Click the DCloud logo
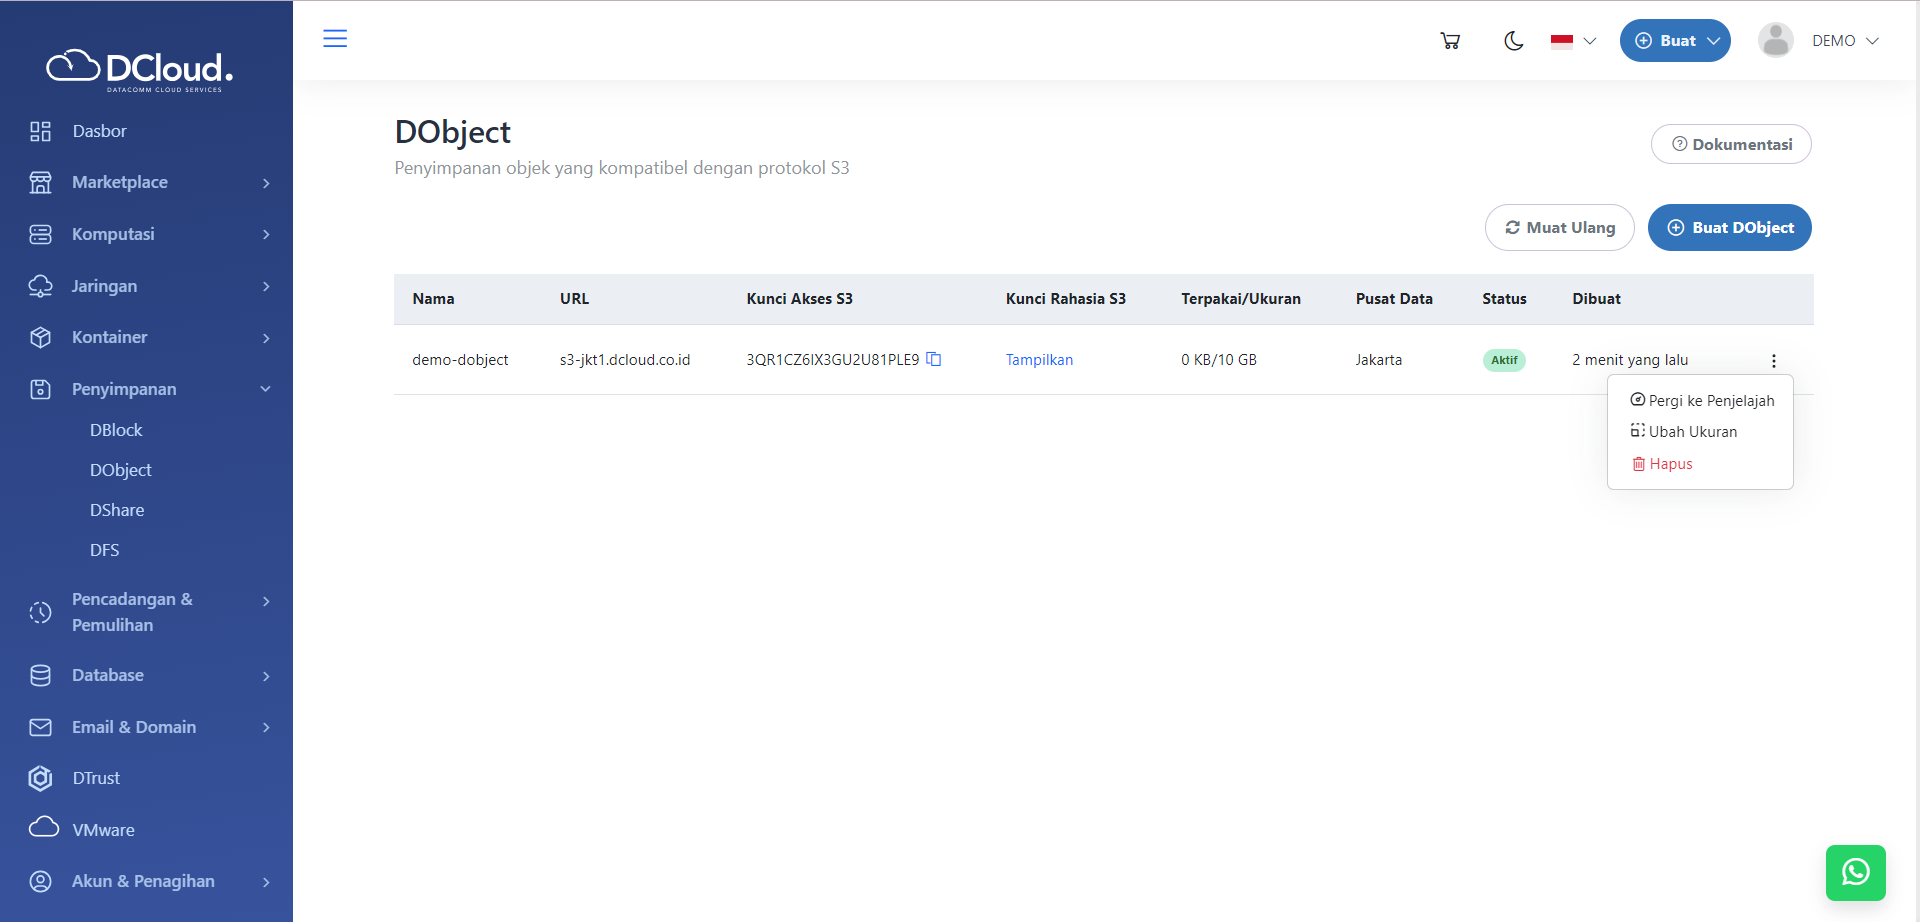The image size is (1920, 922). pyautogui.click(x=140, y=69)
